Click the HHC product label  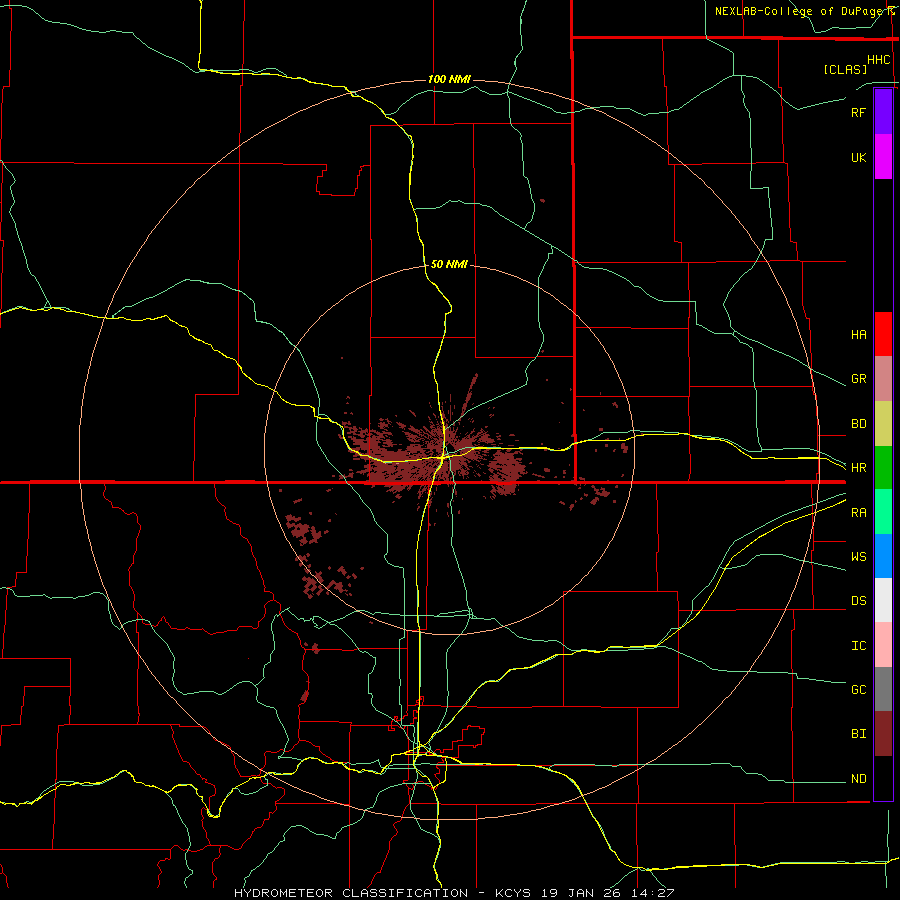click(x=879, y=60)
